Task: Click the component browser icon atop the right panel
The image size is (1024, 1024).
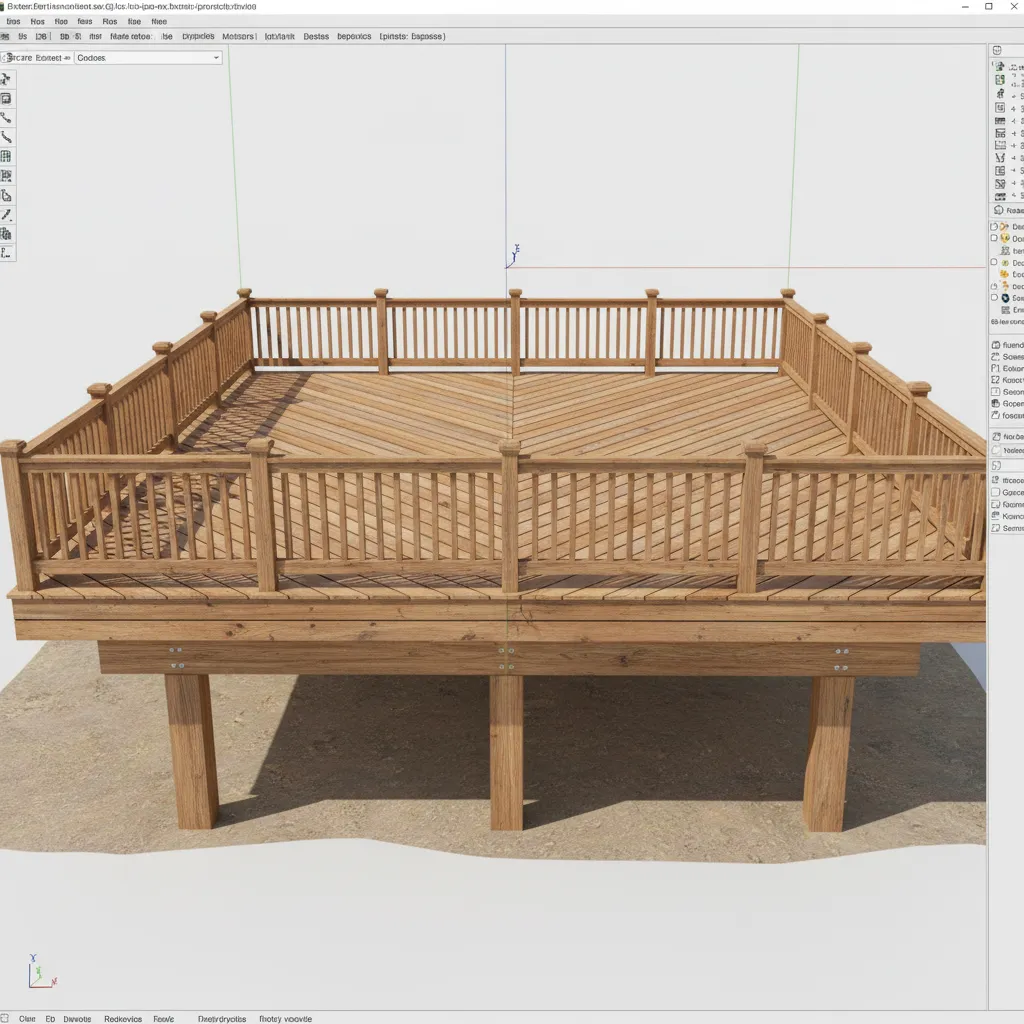Action: tap(997, 48)
